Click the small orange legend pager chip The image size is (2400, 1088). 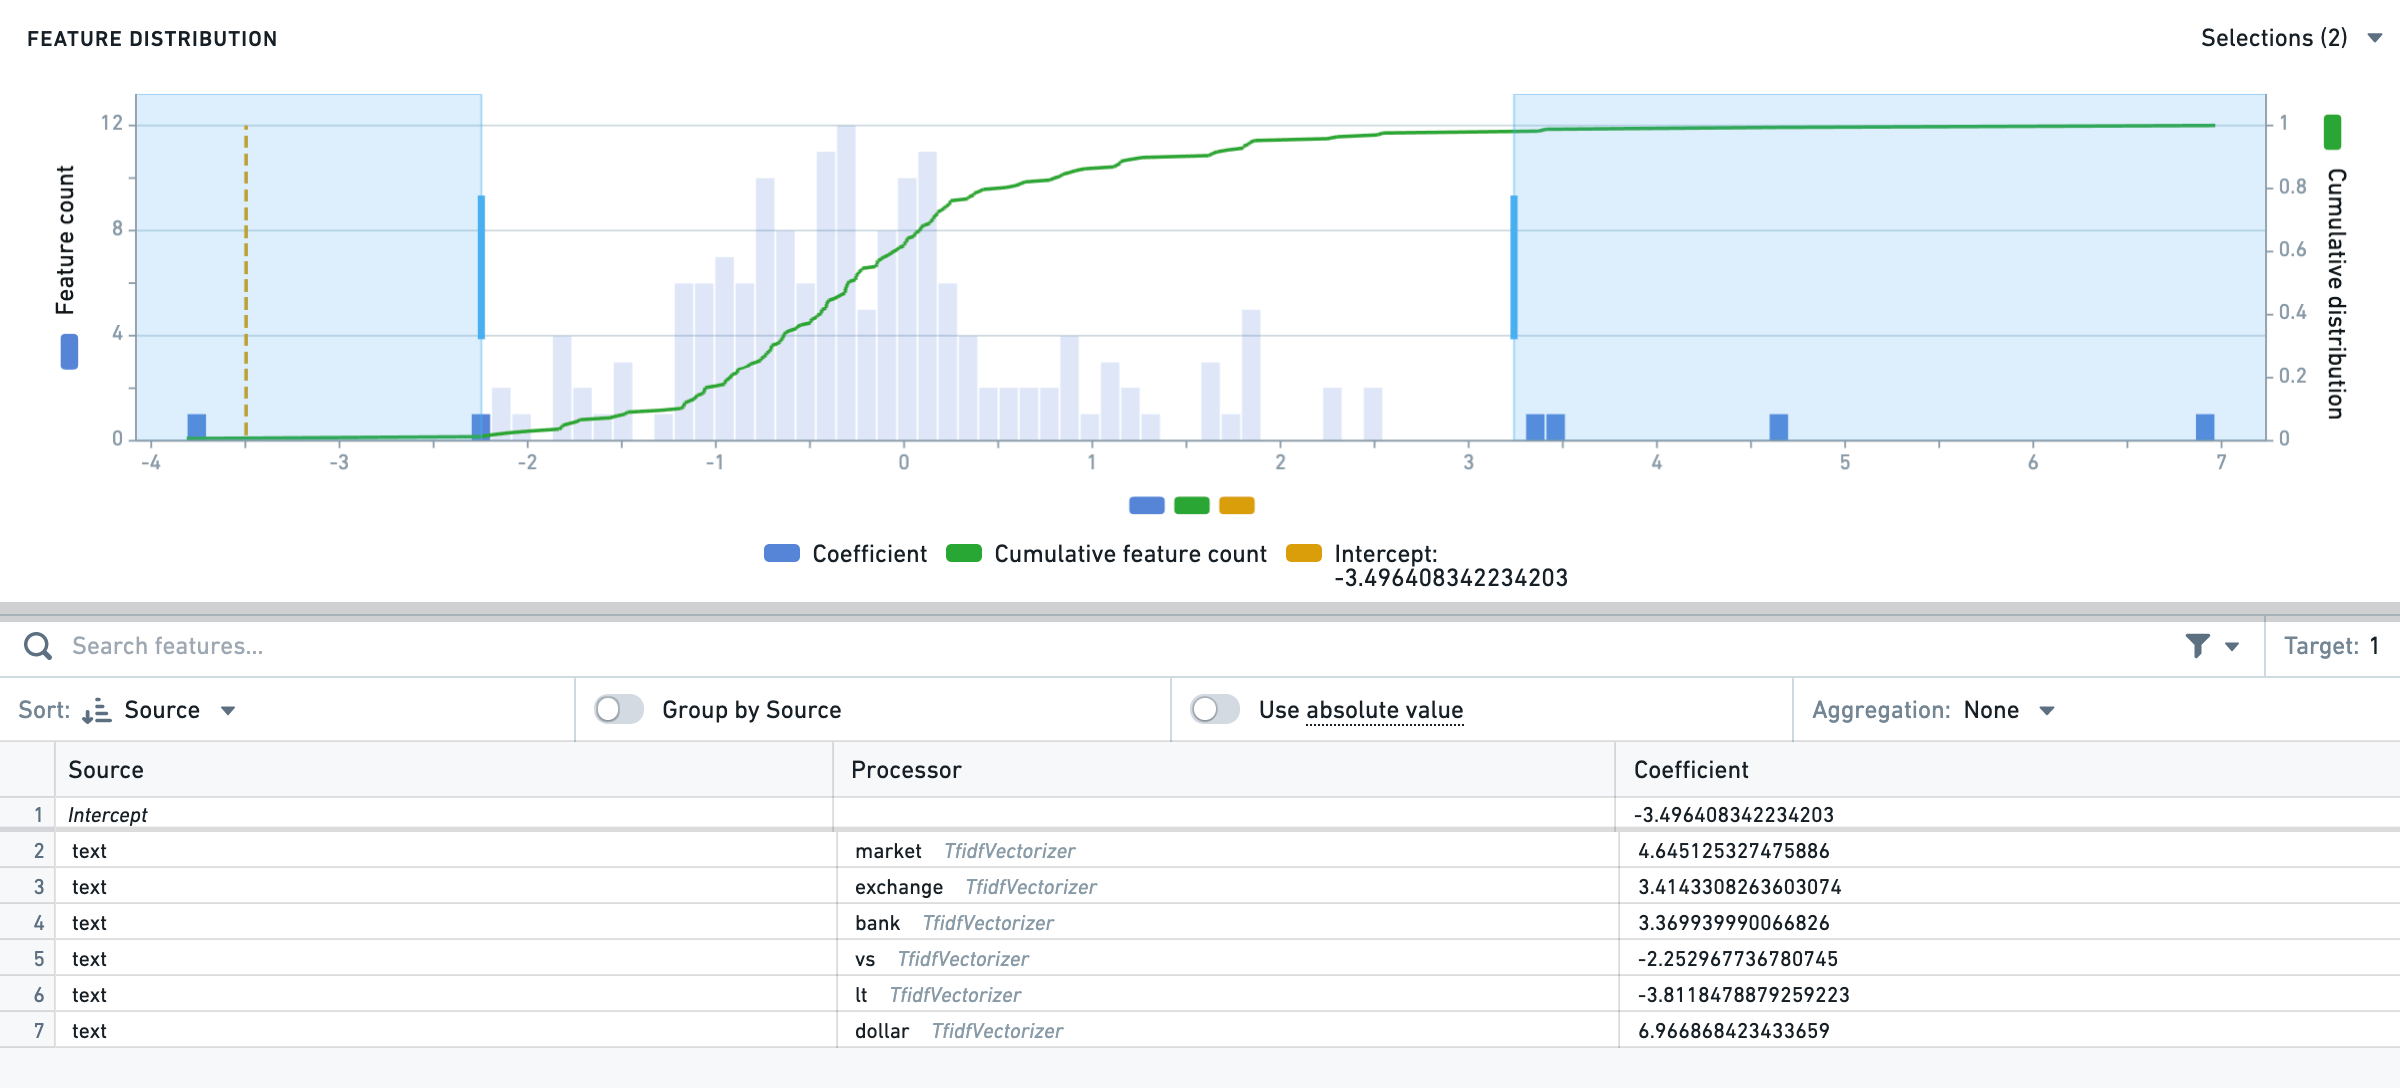(1237, 505)
